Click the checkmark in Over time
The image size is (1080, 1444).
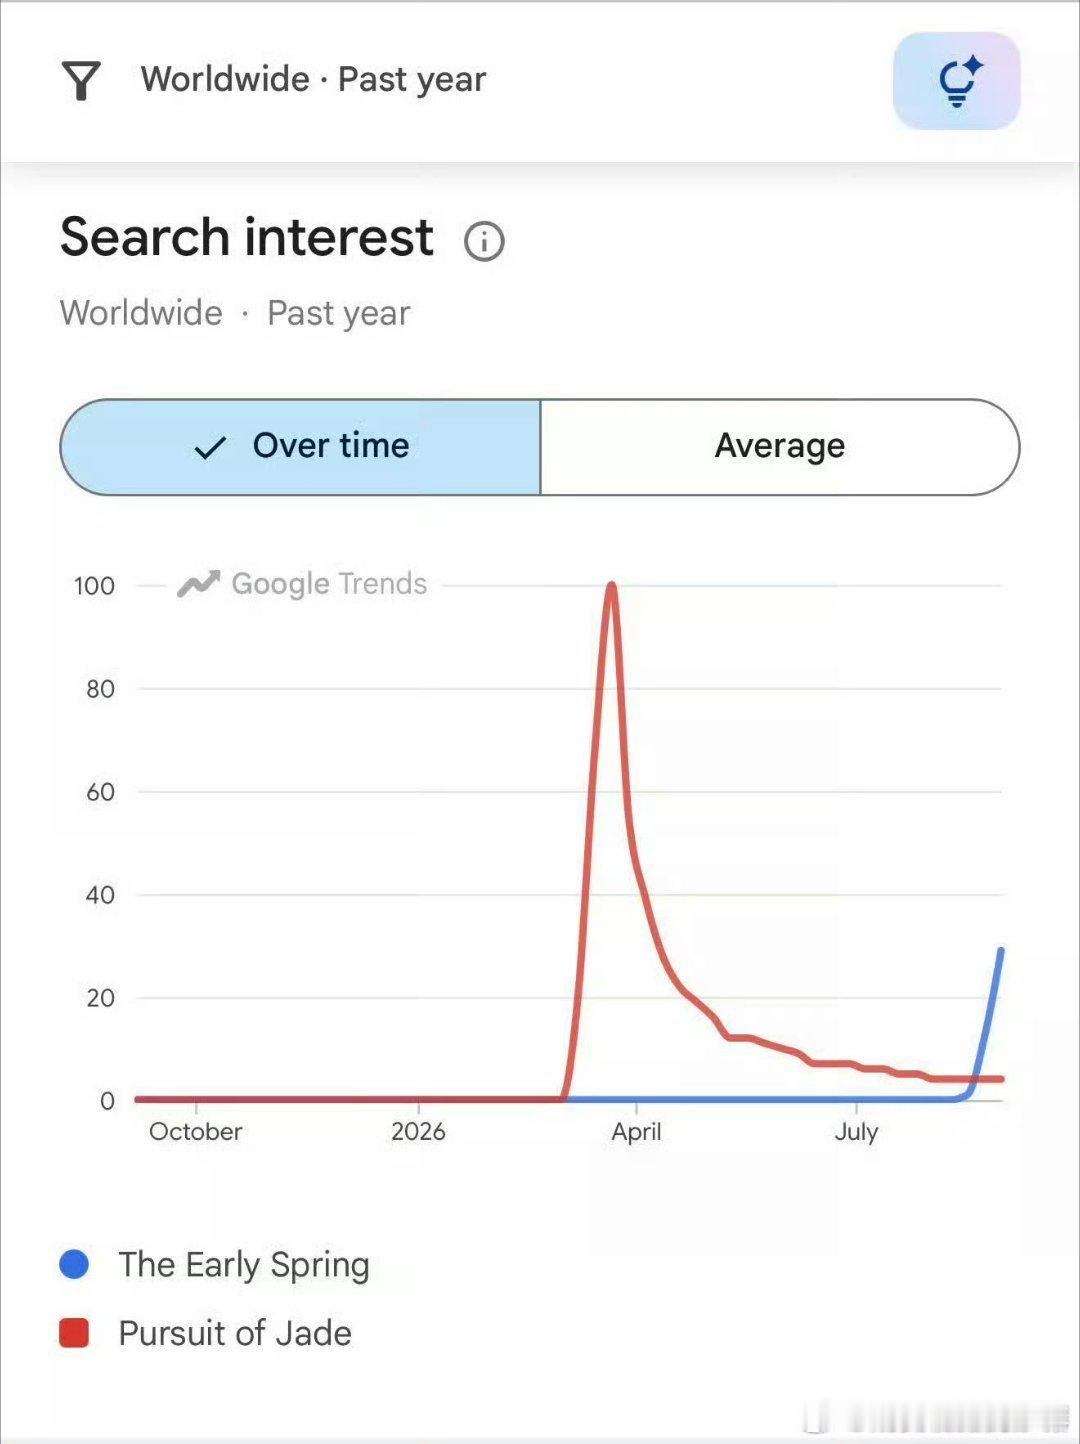coord(210,447)
